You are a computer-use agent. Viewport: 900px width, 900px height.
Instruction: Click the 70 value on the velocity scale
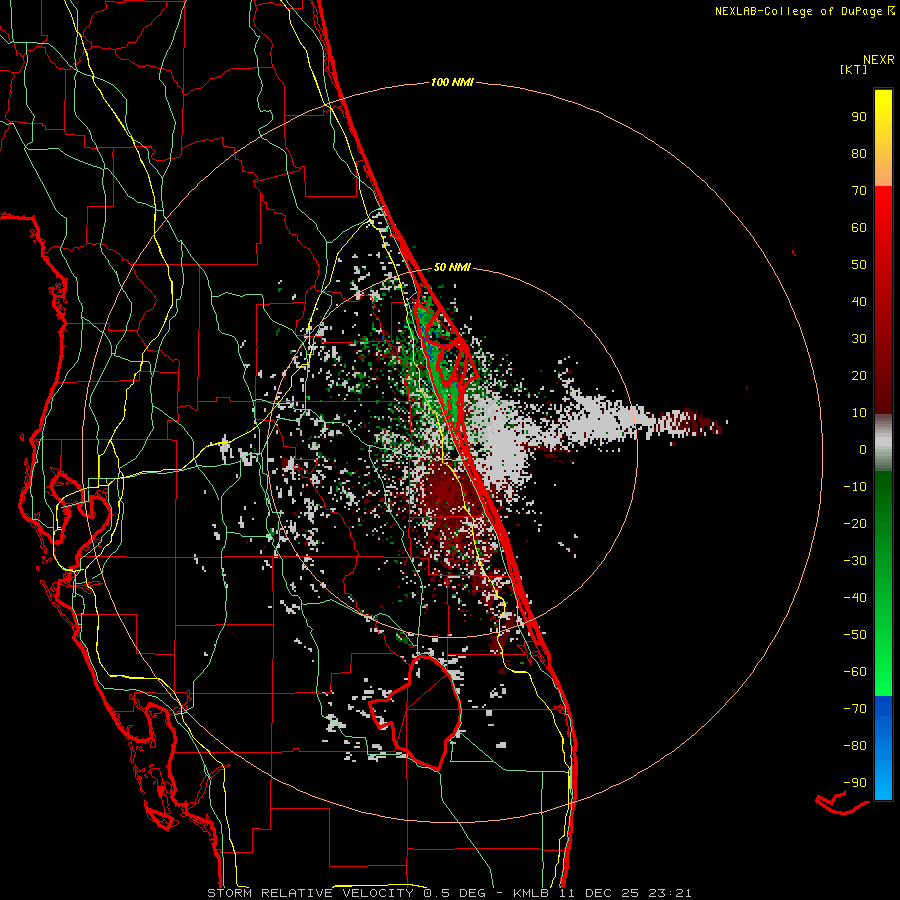pos(859,191)
